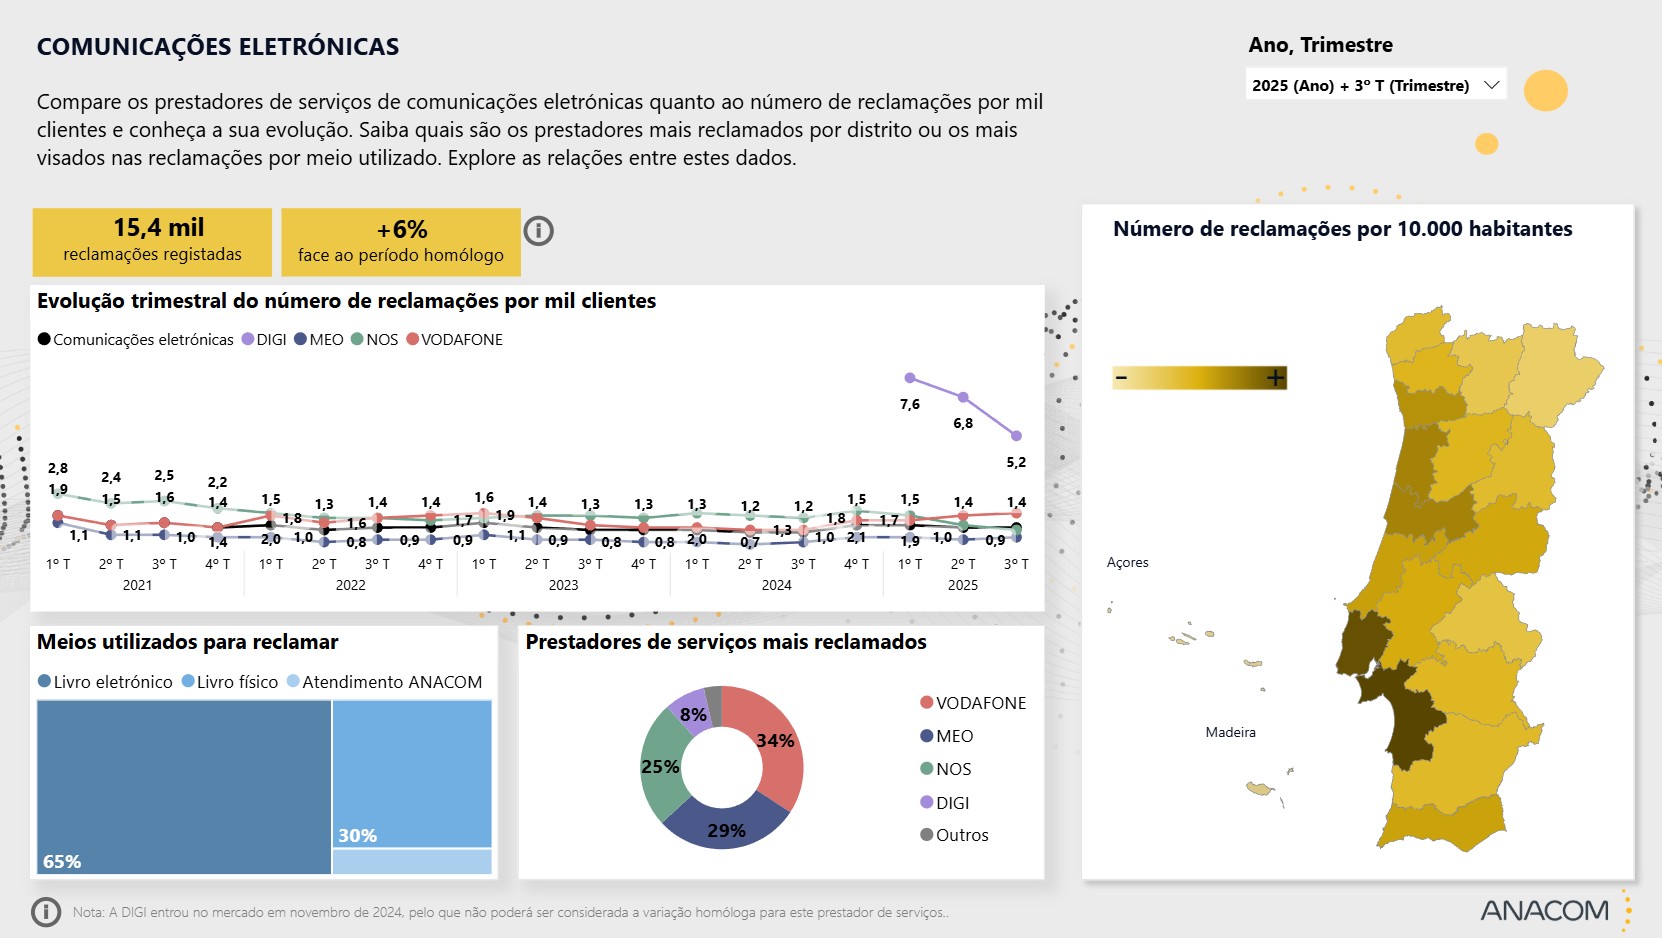Select the 65% Livro eletrónico treemap block
This screenshot has height=938, width=1662.
pyautogui.click(x=184, y=787)
